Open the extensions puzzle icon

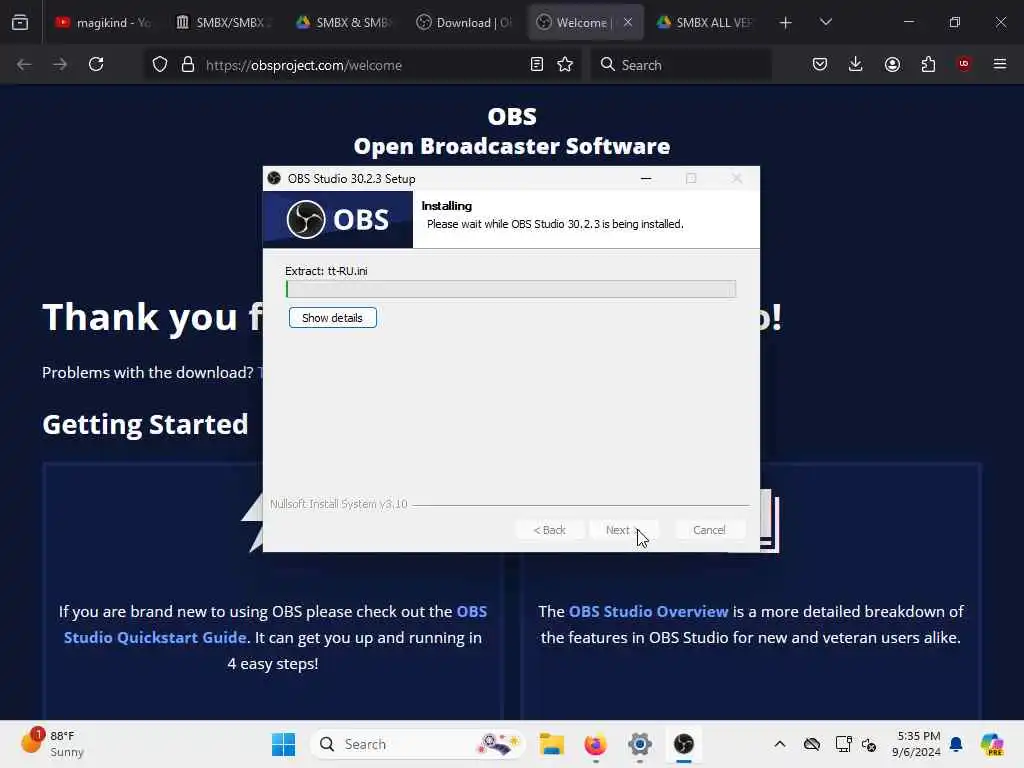pos(928,64)
